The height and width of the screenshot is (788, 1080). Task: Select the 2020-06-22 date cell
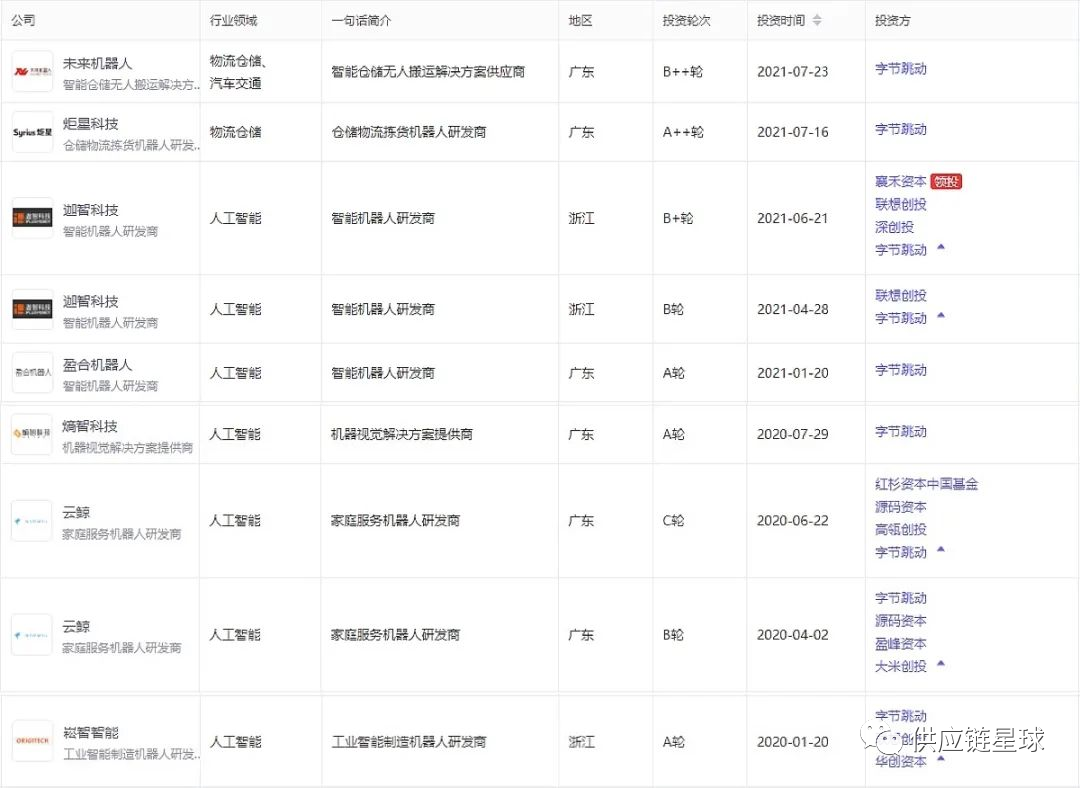click(793, 520)
